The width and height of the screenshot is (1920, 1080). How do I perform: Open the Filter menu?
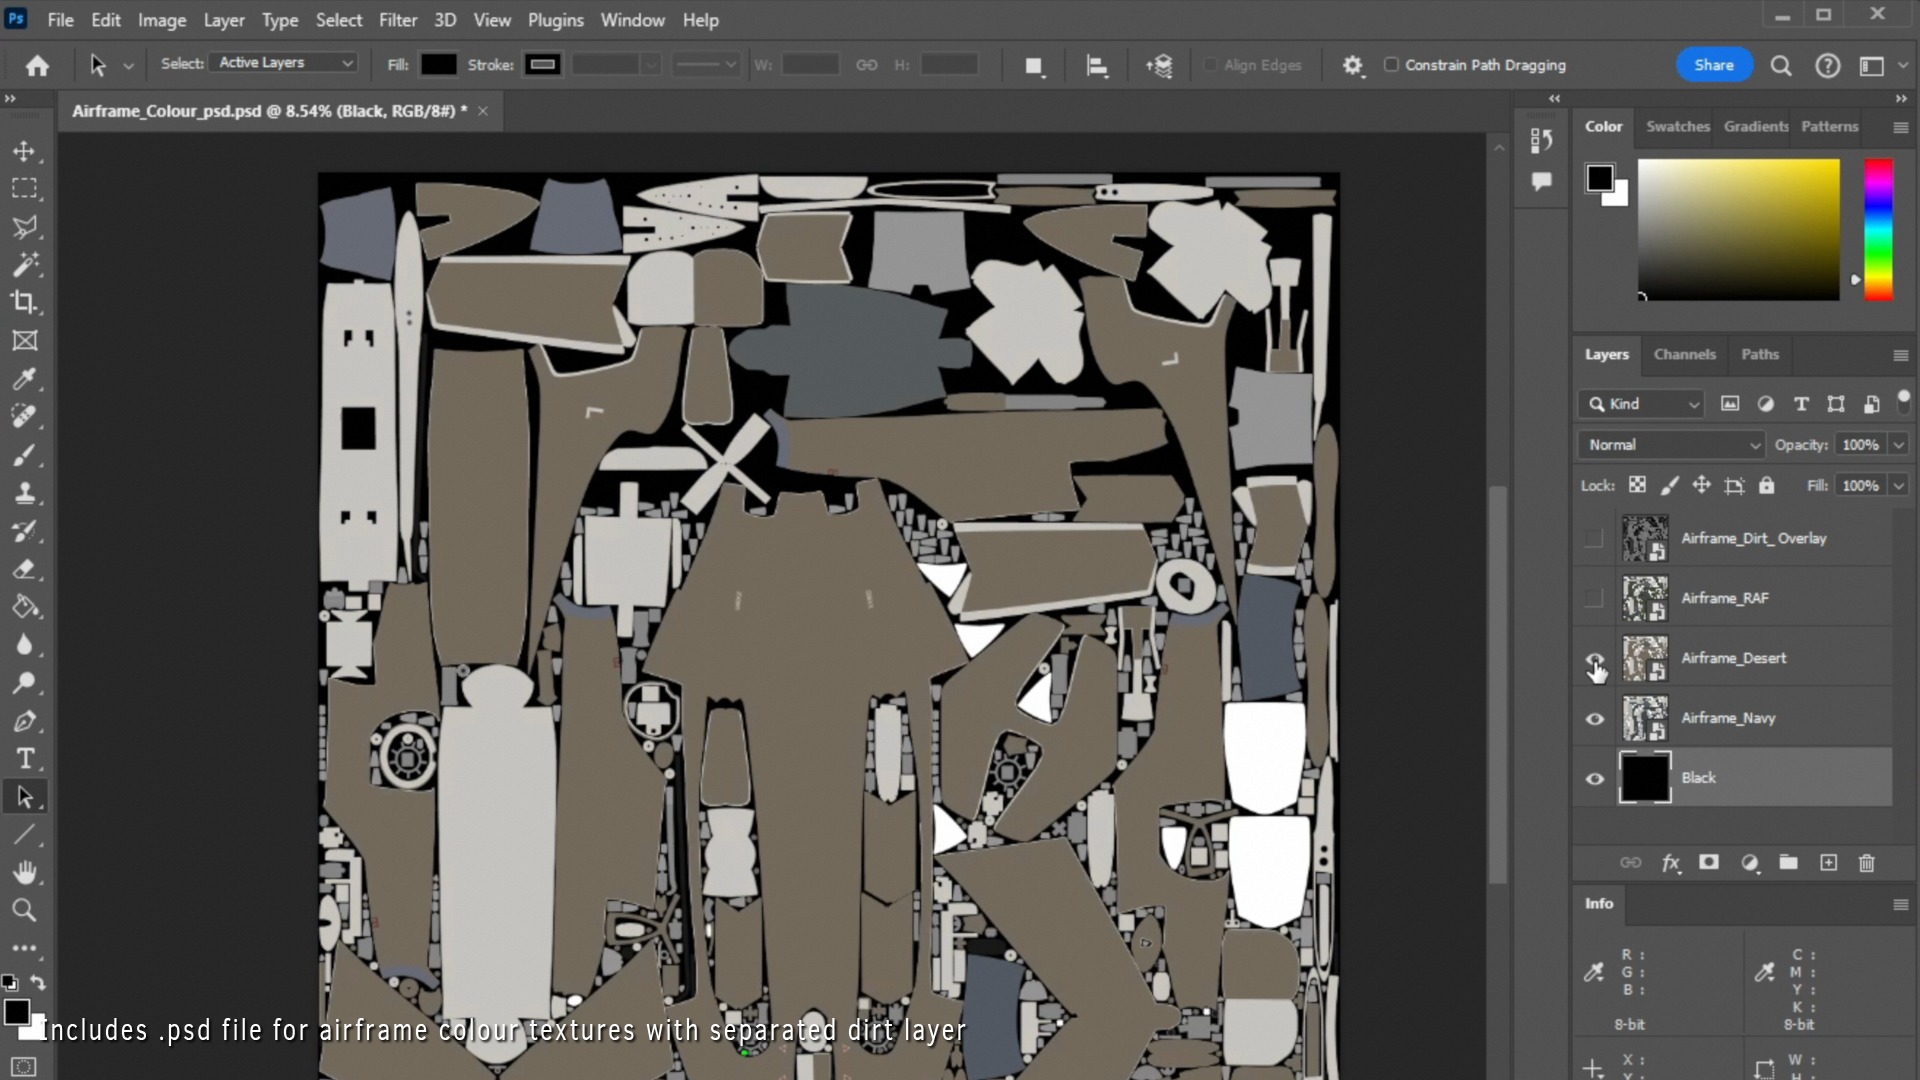397,20
